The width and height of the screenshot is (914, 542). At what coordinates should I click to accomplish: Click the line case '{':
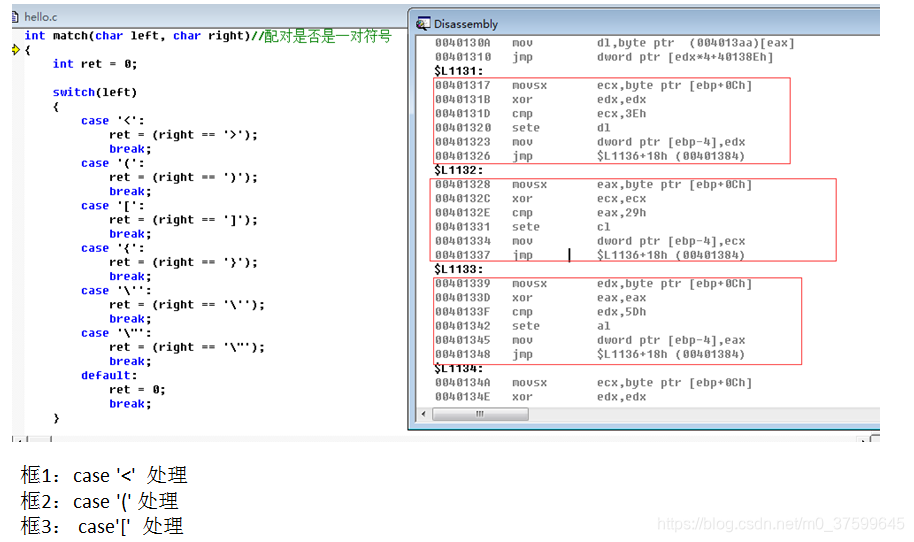tap(113, 248)
